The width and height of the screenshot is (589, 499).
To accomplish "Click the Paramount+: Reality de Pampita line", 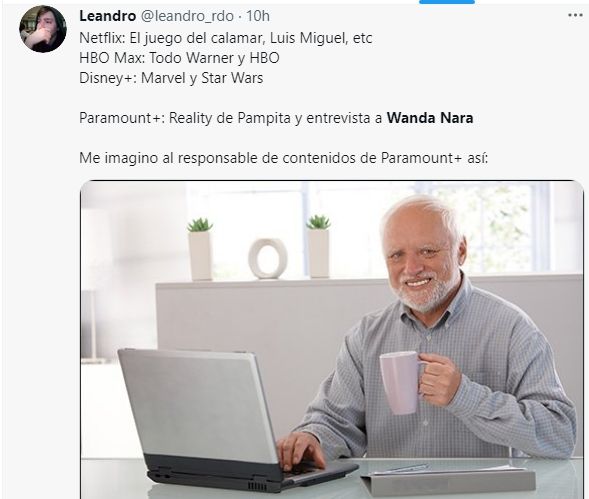I will pyautogui.click(x=276, y=118).
